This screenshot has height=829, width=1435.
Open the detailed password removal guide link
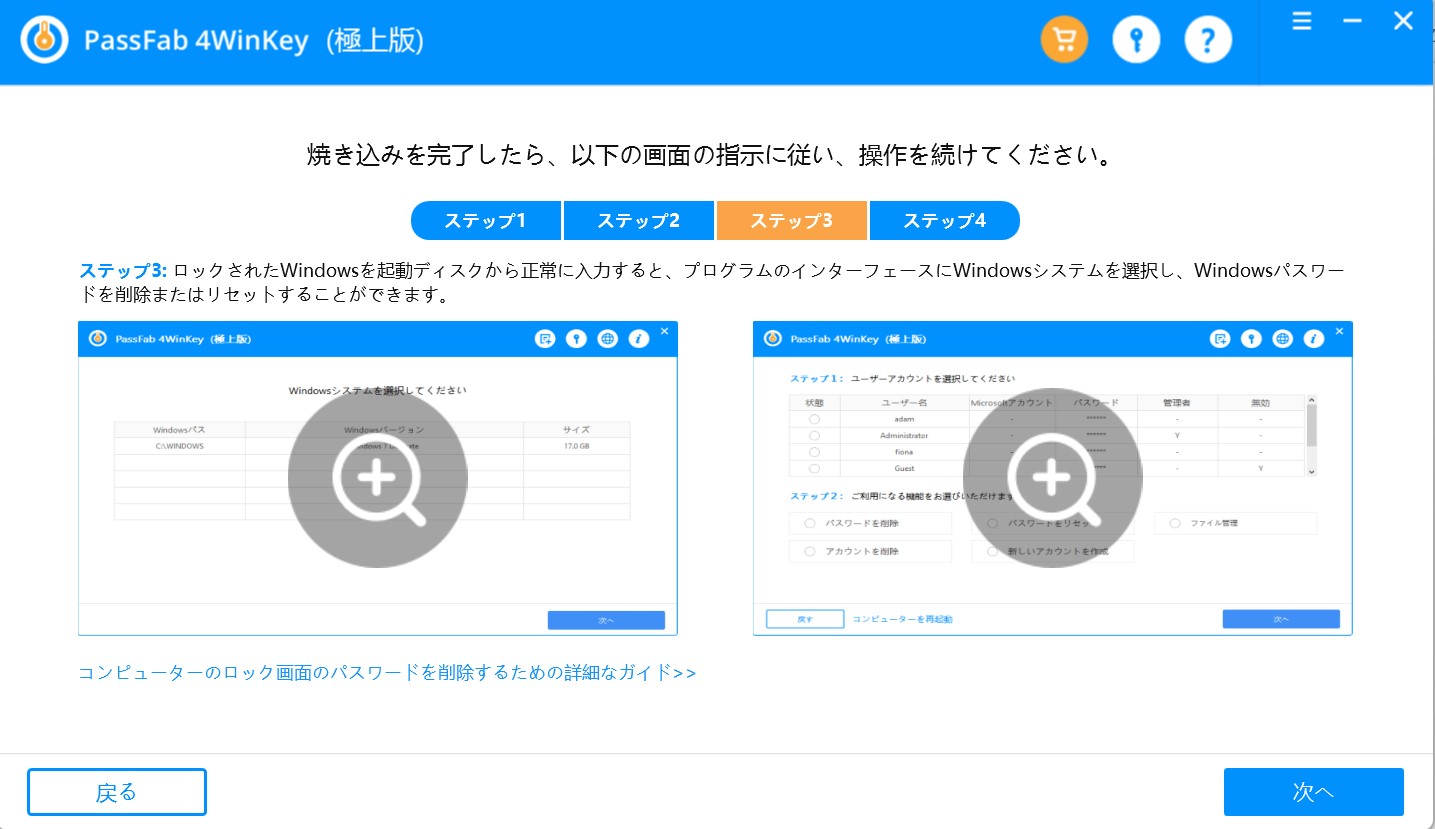coord(387,673)
